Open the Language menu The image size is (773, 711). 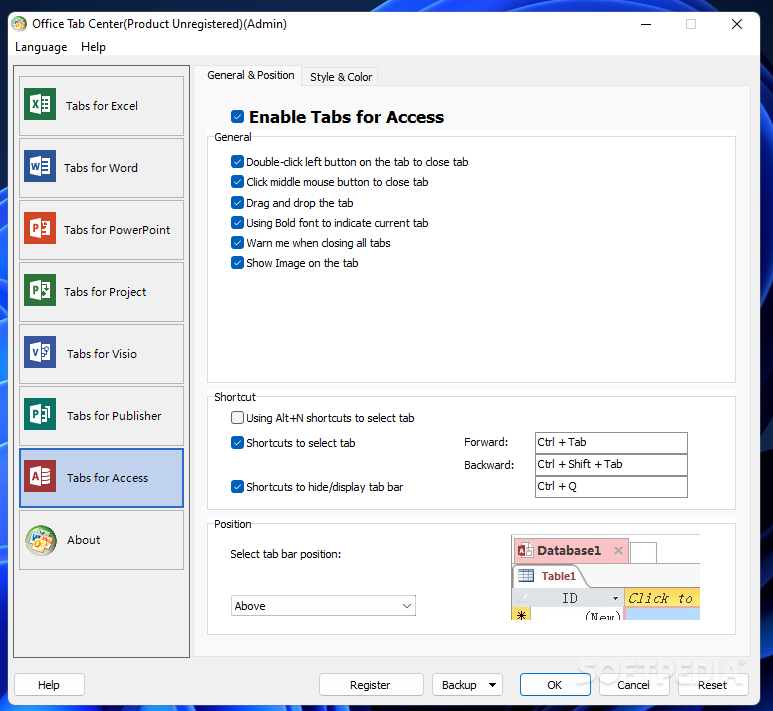41,47
